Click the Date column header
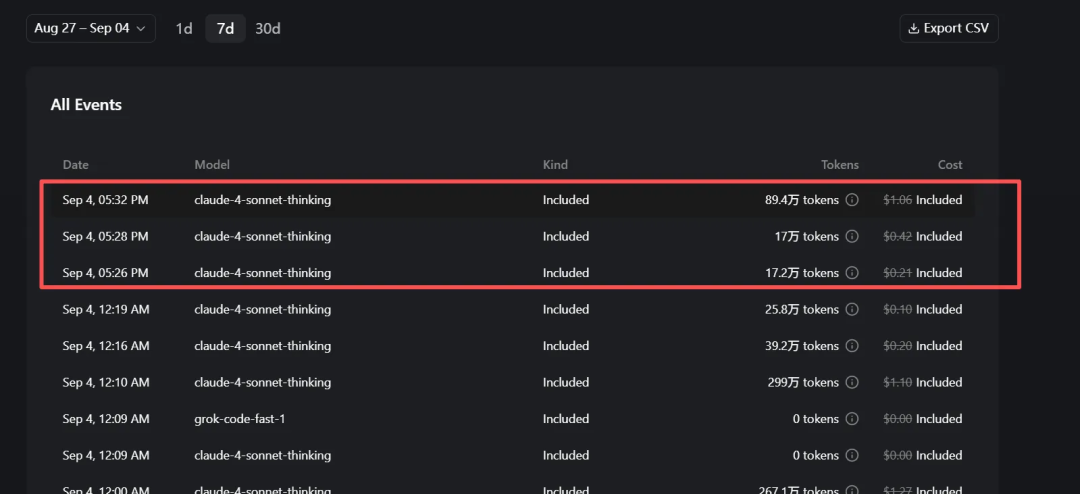The image size is (1080, 494). (x=76, y=165)
